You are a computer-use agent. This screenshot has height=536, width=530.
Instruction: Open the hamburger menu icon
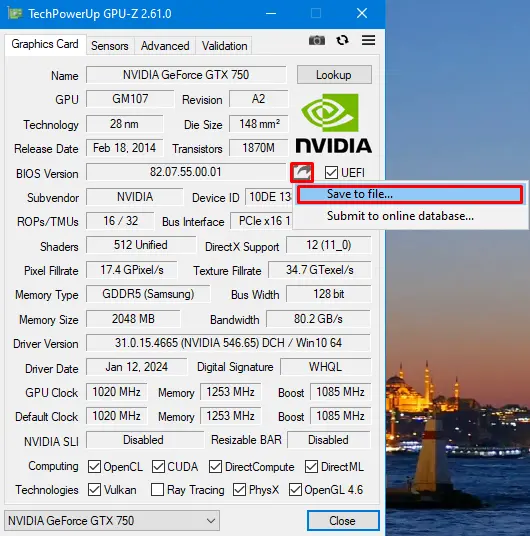[368, 40]
